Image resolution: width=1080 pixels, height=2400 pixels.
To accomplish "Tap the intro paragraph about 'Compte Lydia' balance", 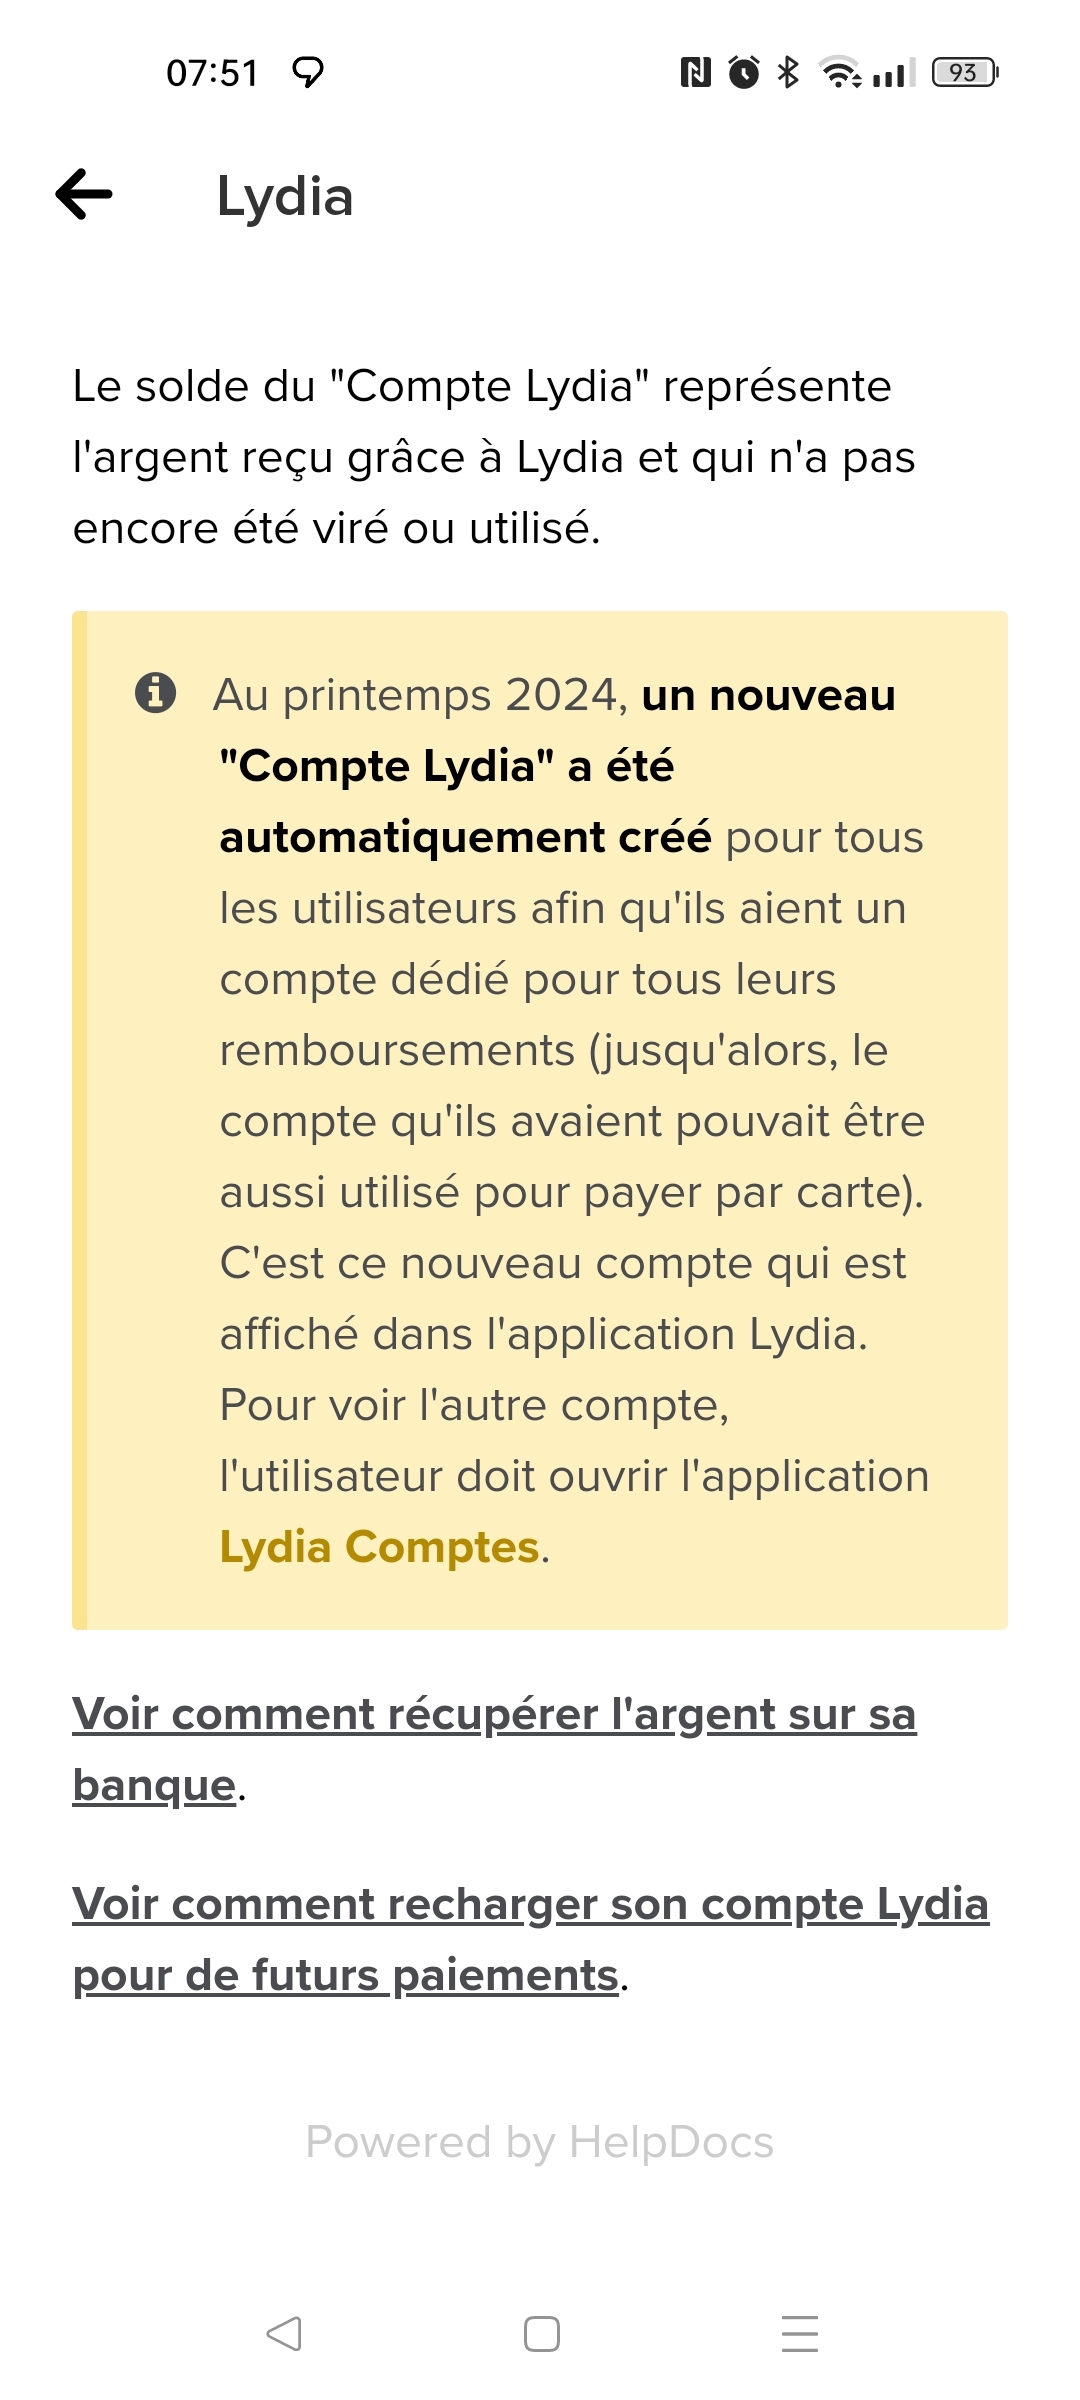I will pyautogui.click(x=494, y=457).
